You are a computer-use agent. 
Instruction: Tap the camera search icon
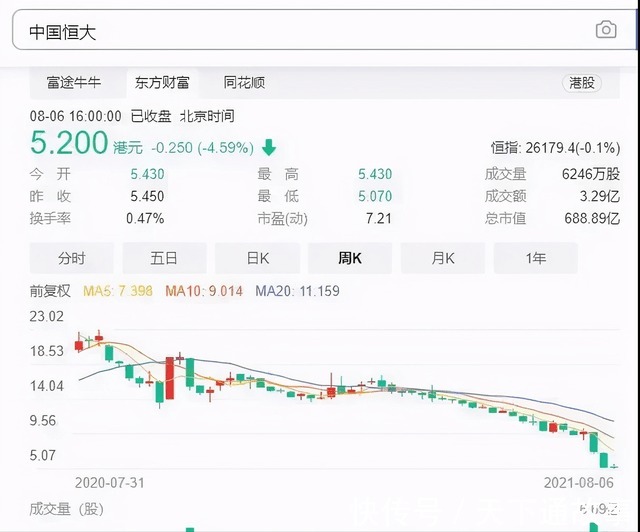pos(606,30)
